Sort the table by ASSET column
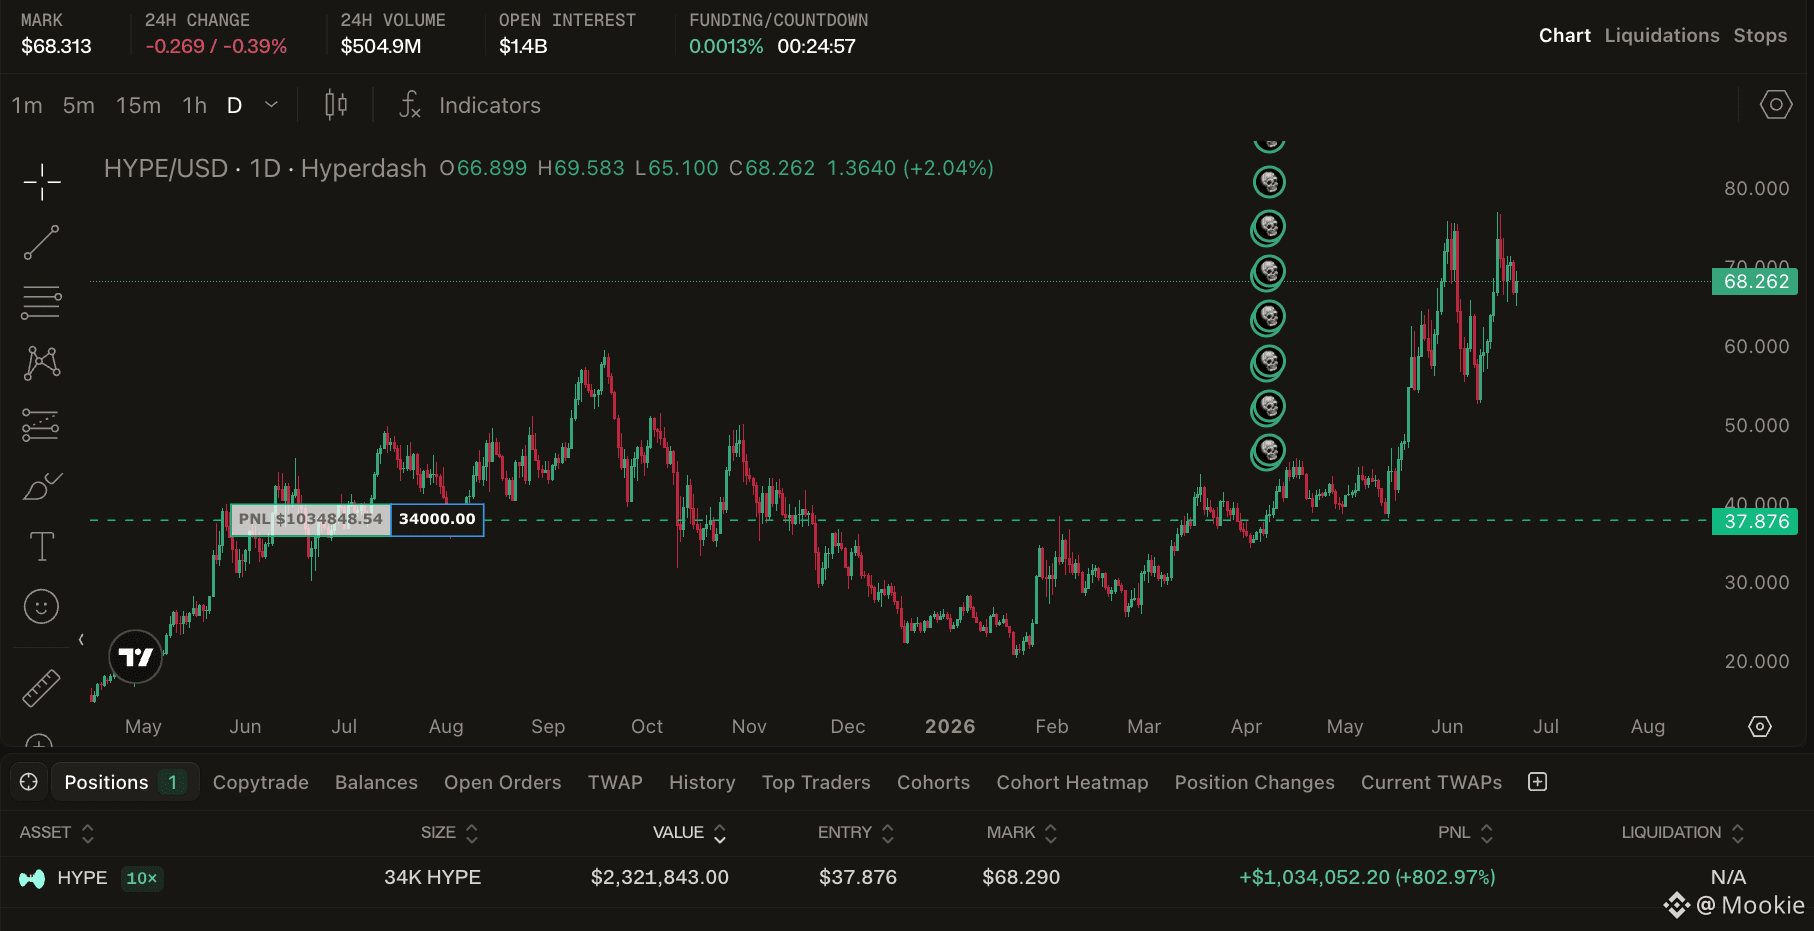The height and width of the screenshot is (931, 1814). point(57,833)
